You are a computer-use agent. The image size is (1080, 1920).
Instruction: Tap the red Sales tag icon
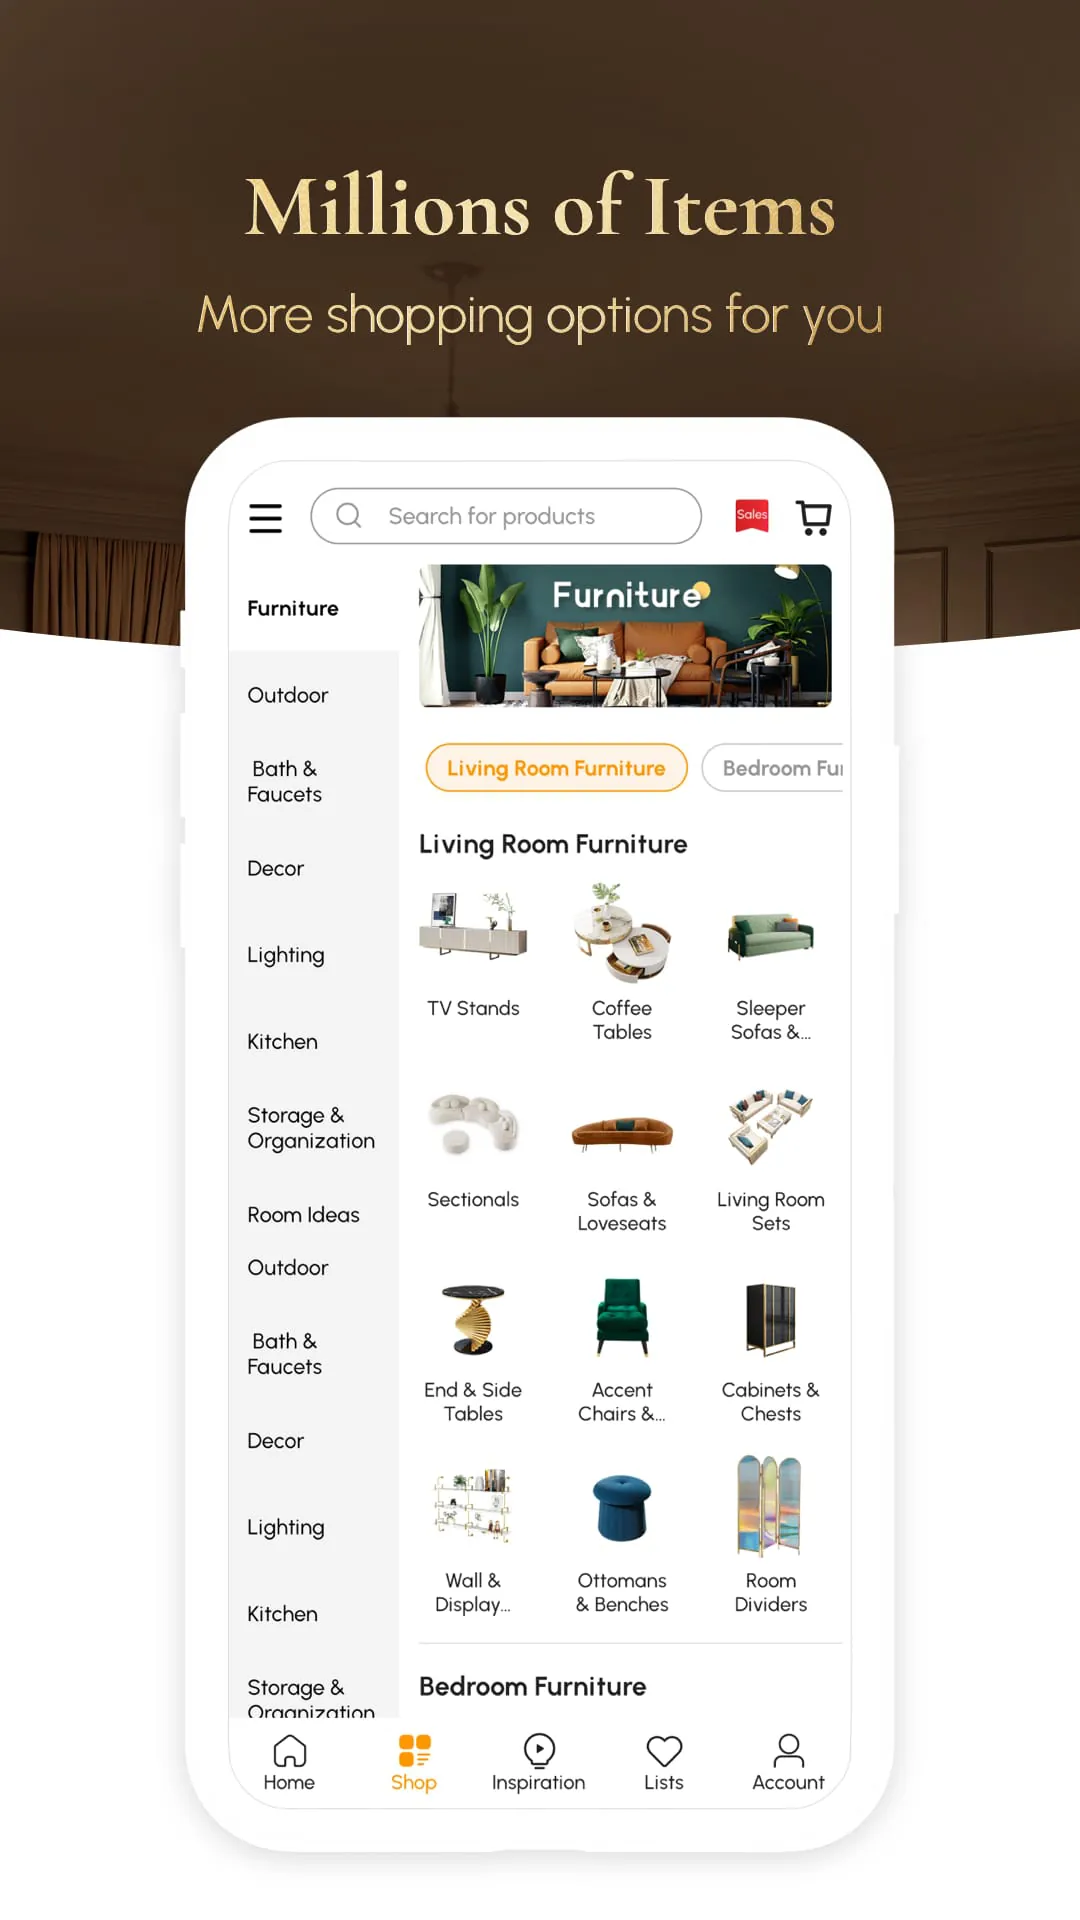pyautogui.click(x=752, y=516)
